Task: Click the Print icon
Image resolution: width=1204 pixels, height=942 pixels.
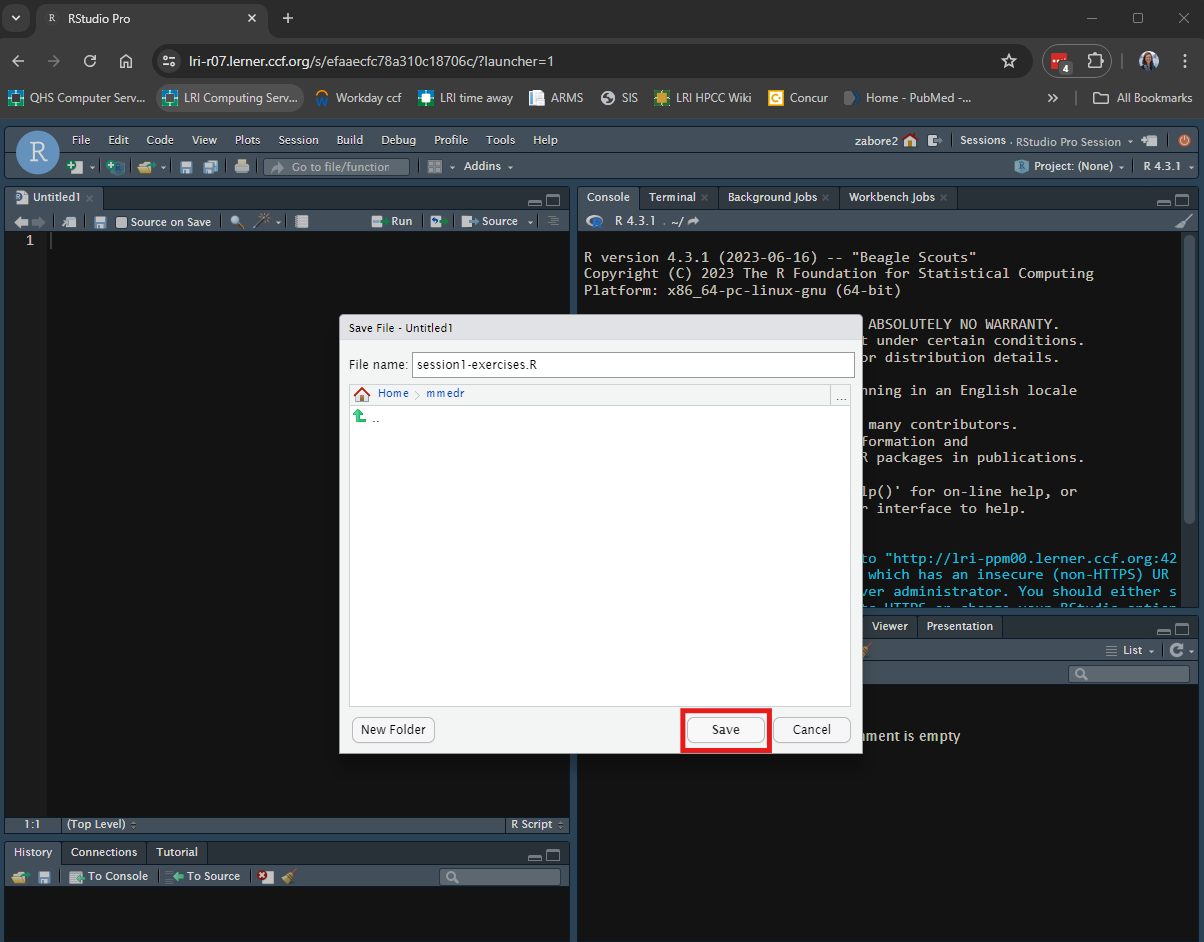Action: coord(242,167)
